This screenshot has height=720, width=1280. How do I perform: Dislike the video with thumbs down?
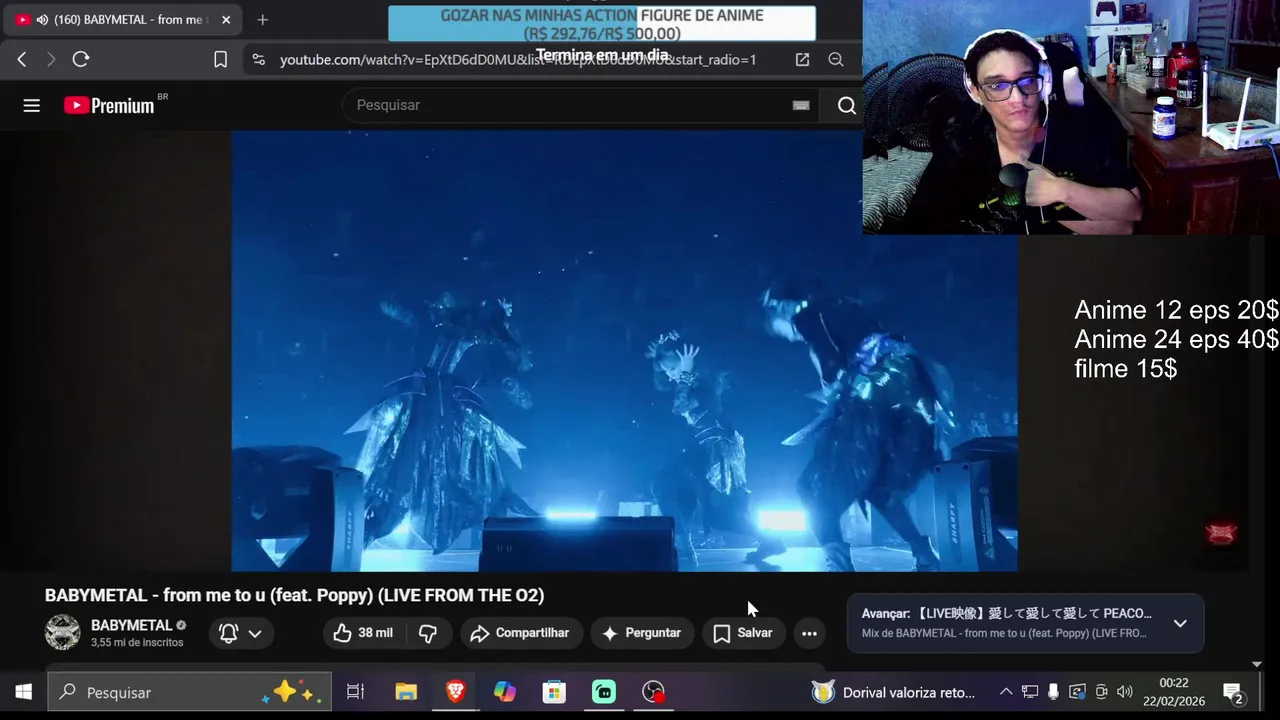click(x=428, y=633)
